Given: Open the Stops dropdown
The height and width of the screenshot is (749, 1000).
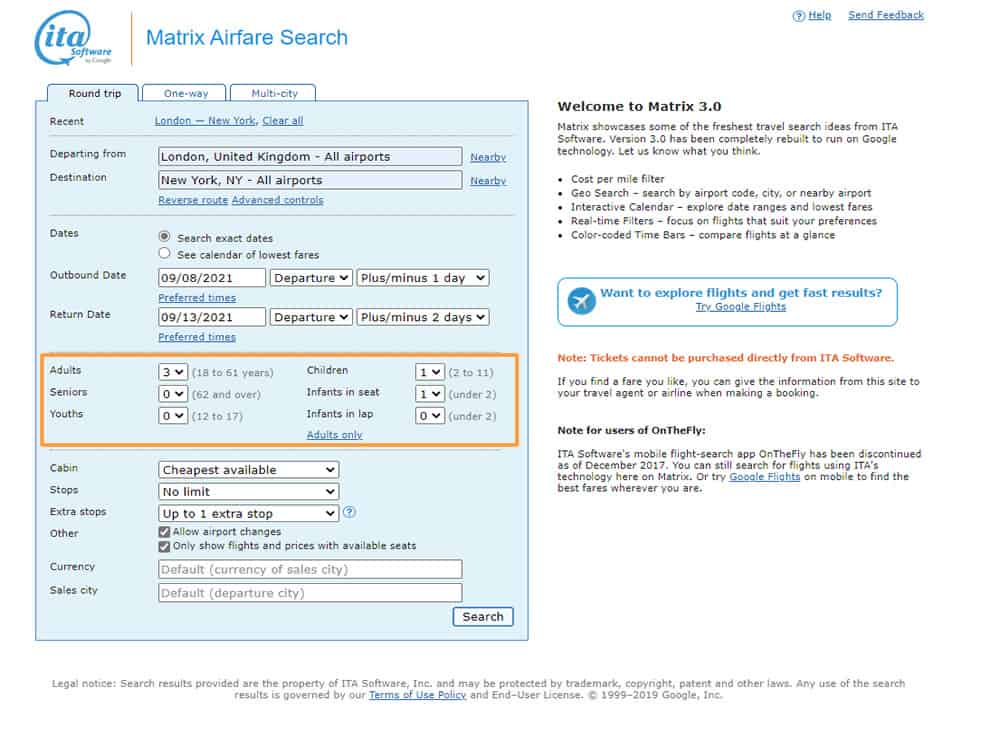Looking at the screenshot, I should coord(249,492).
